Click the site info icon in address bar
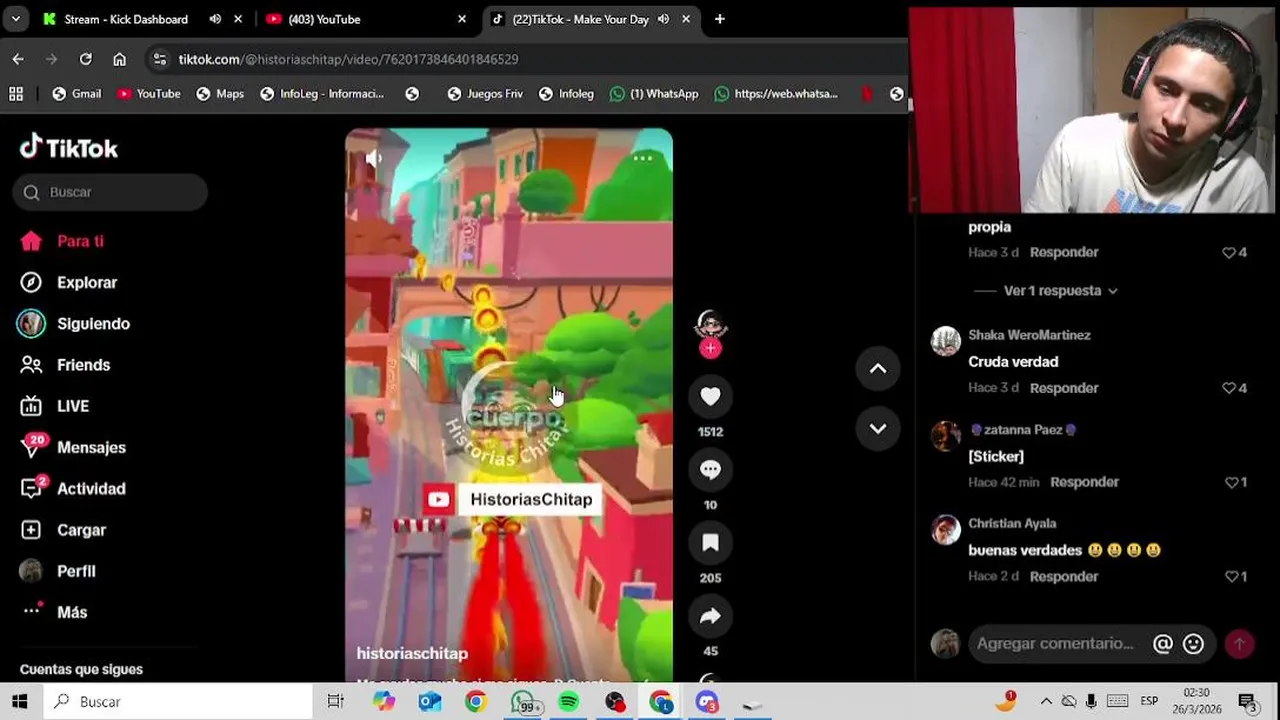This screenshot has width=1280, height=720. (x=159, y=59)
